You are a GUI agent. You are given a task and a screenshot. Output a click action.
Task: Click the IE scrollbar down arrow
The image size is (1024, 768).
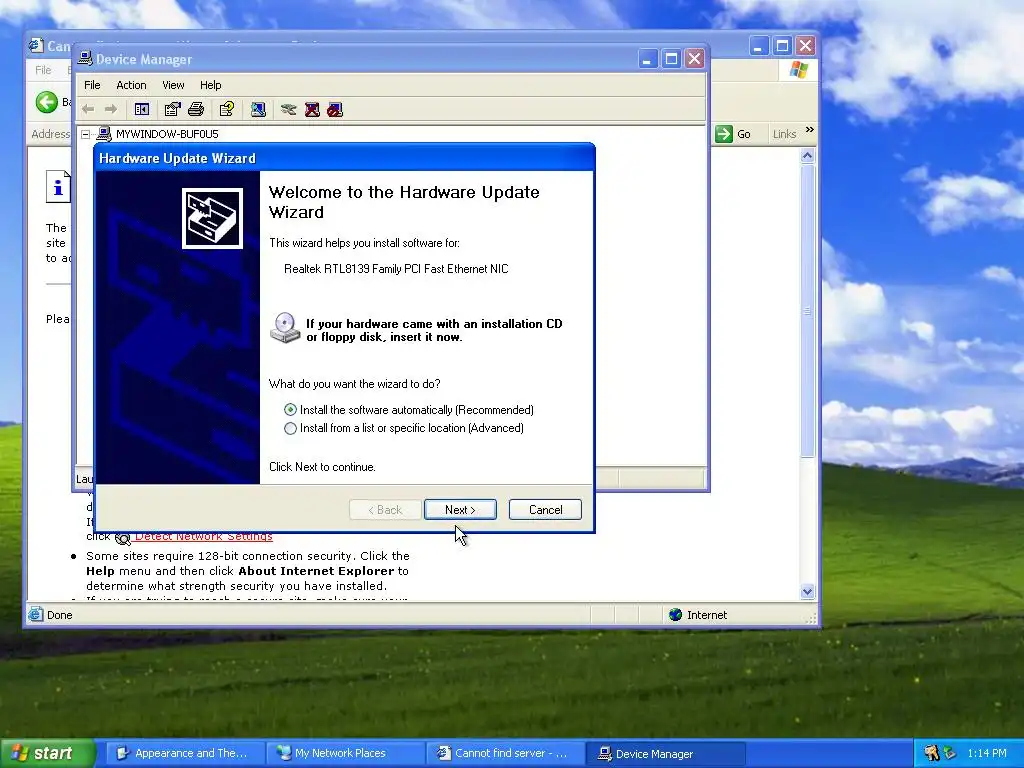tap(807, 592)
